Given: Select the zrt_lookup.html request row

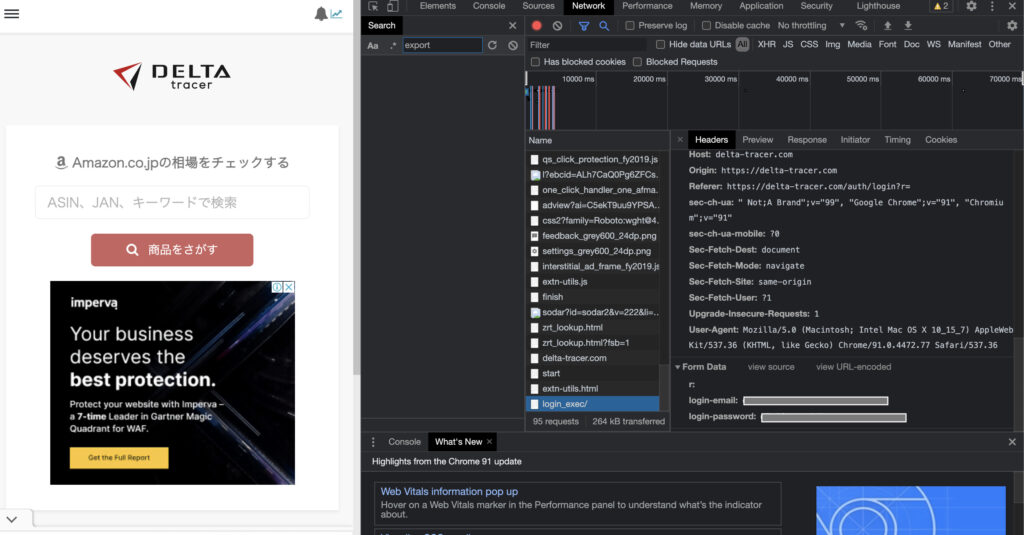Looking at the screenshot, I should tap(592, 328).
